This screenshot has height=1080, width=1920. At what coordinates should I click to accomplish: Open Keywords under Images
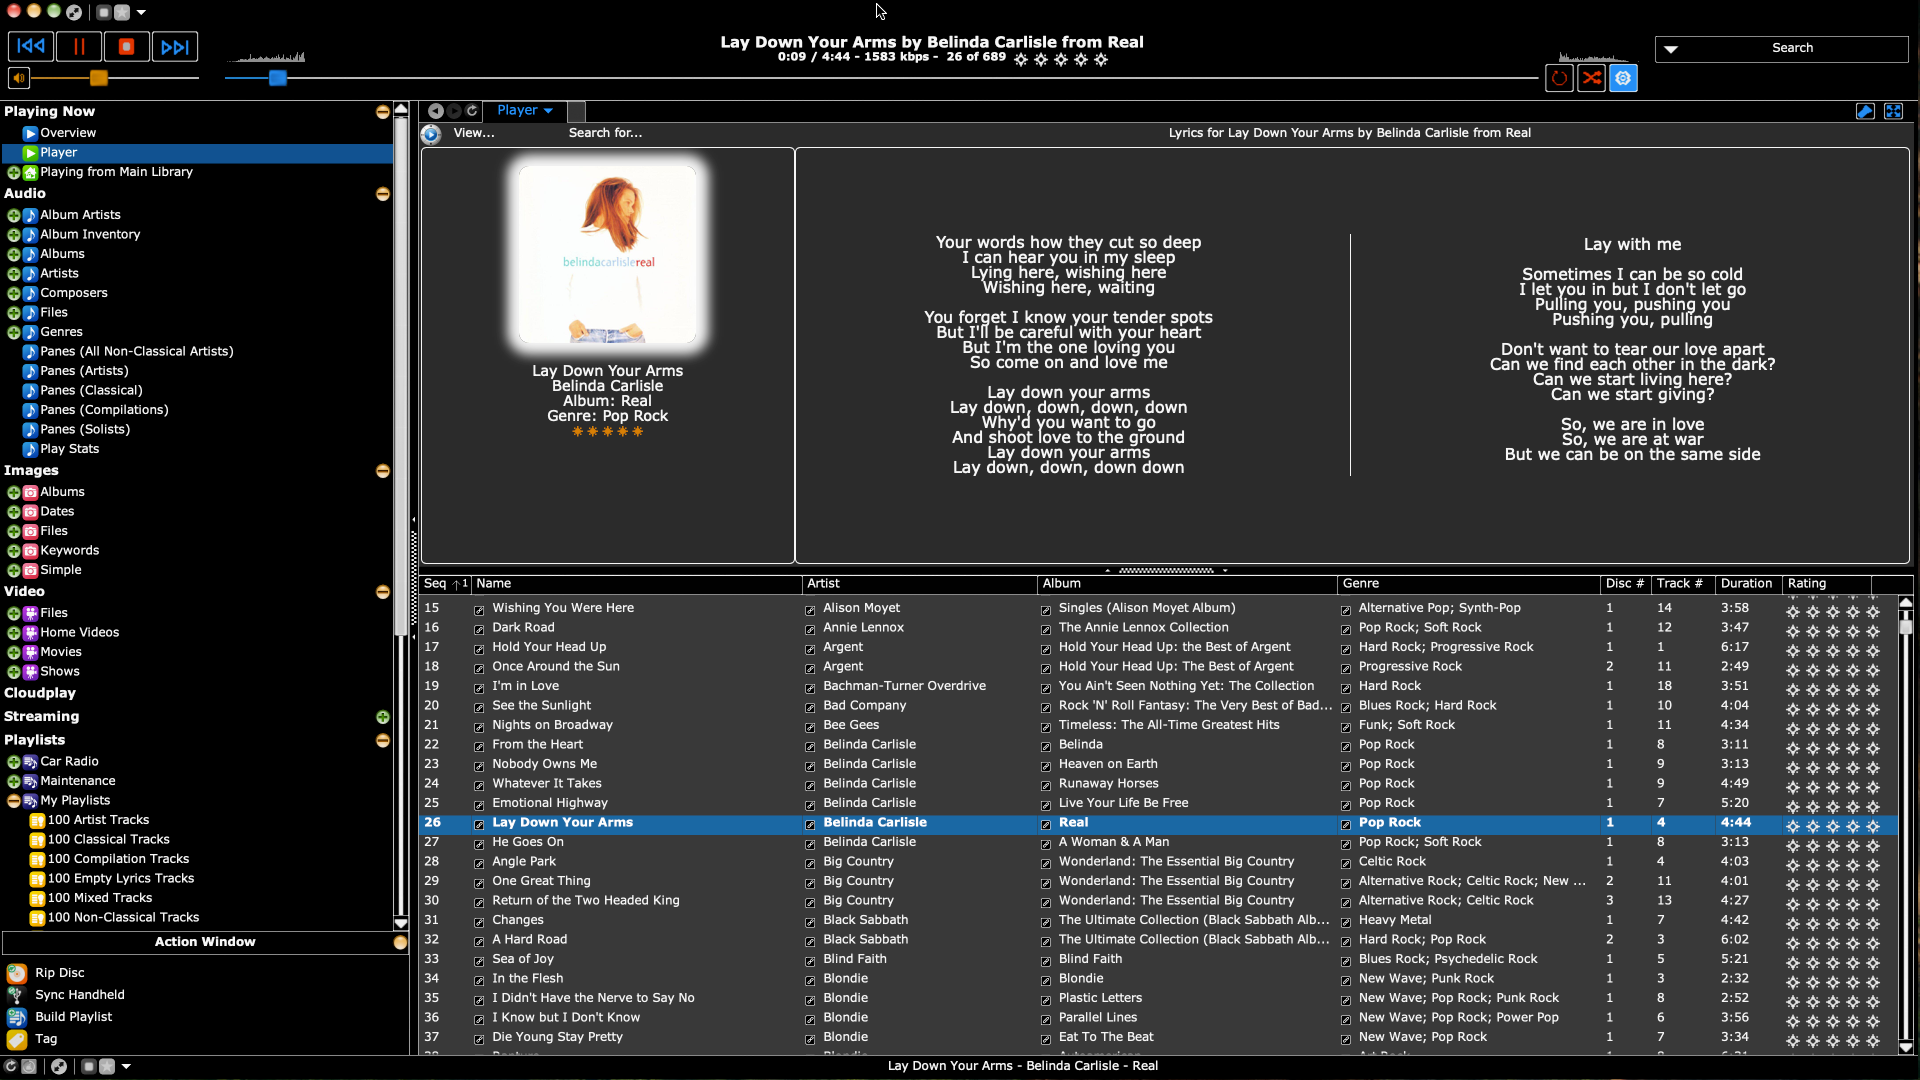click(x=69, y=551)
